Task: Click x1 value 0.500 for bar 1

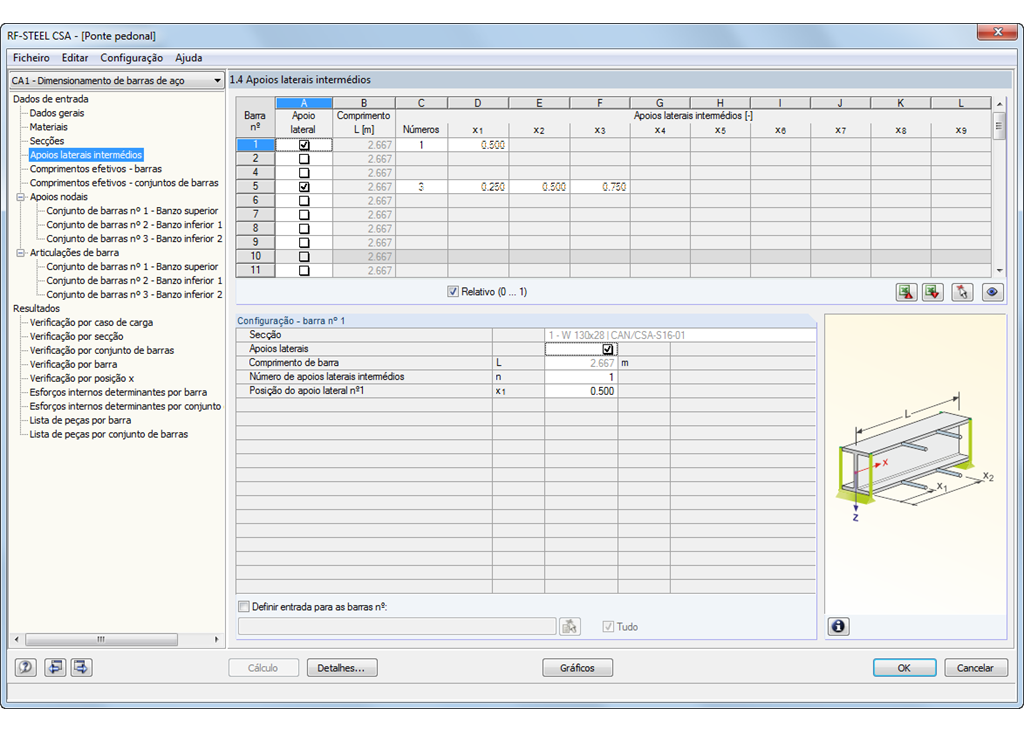Action: tap(478, 145)
